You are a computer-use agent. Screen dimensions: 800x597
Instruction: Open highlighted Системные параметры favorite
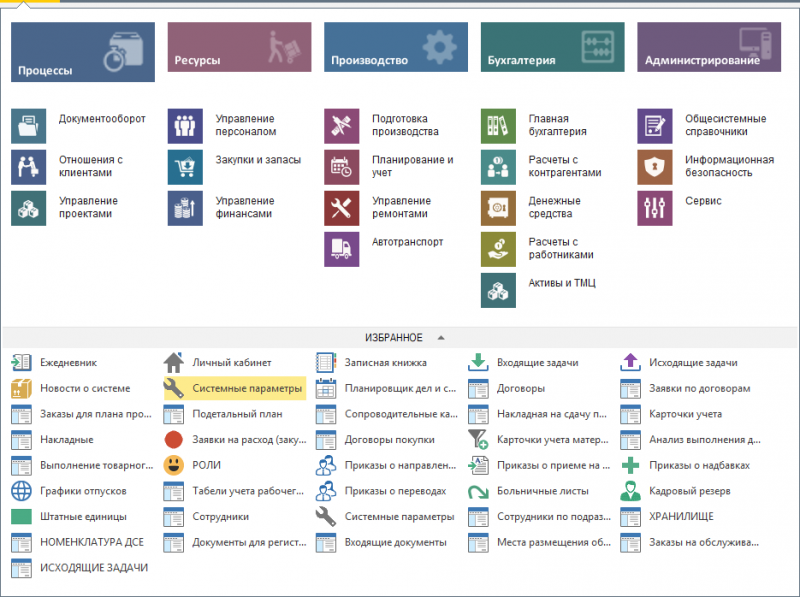coord(235,388)
